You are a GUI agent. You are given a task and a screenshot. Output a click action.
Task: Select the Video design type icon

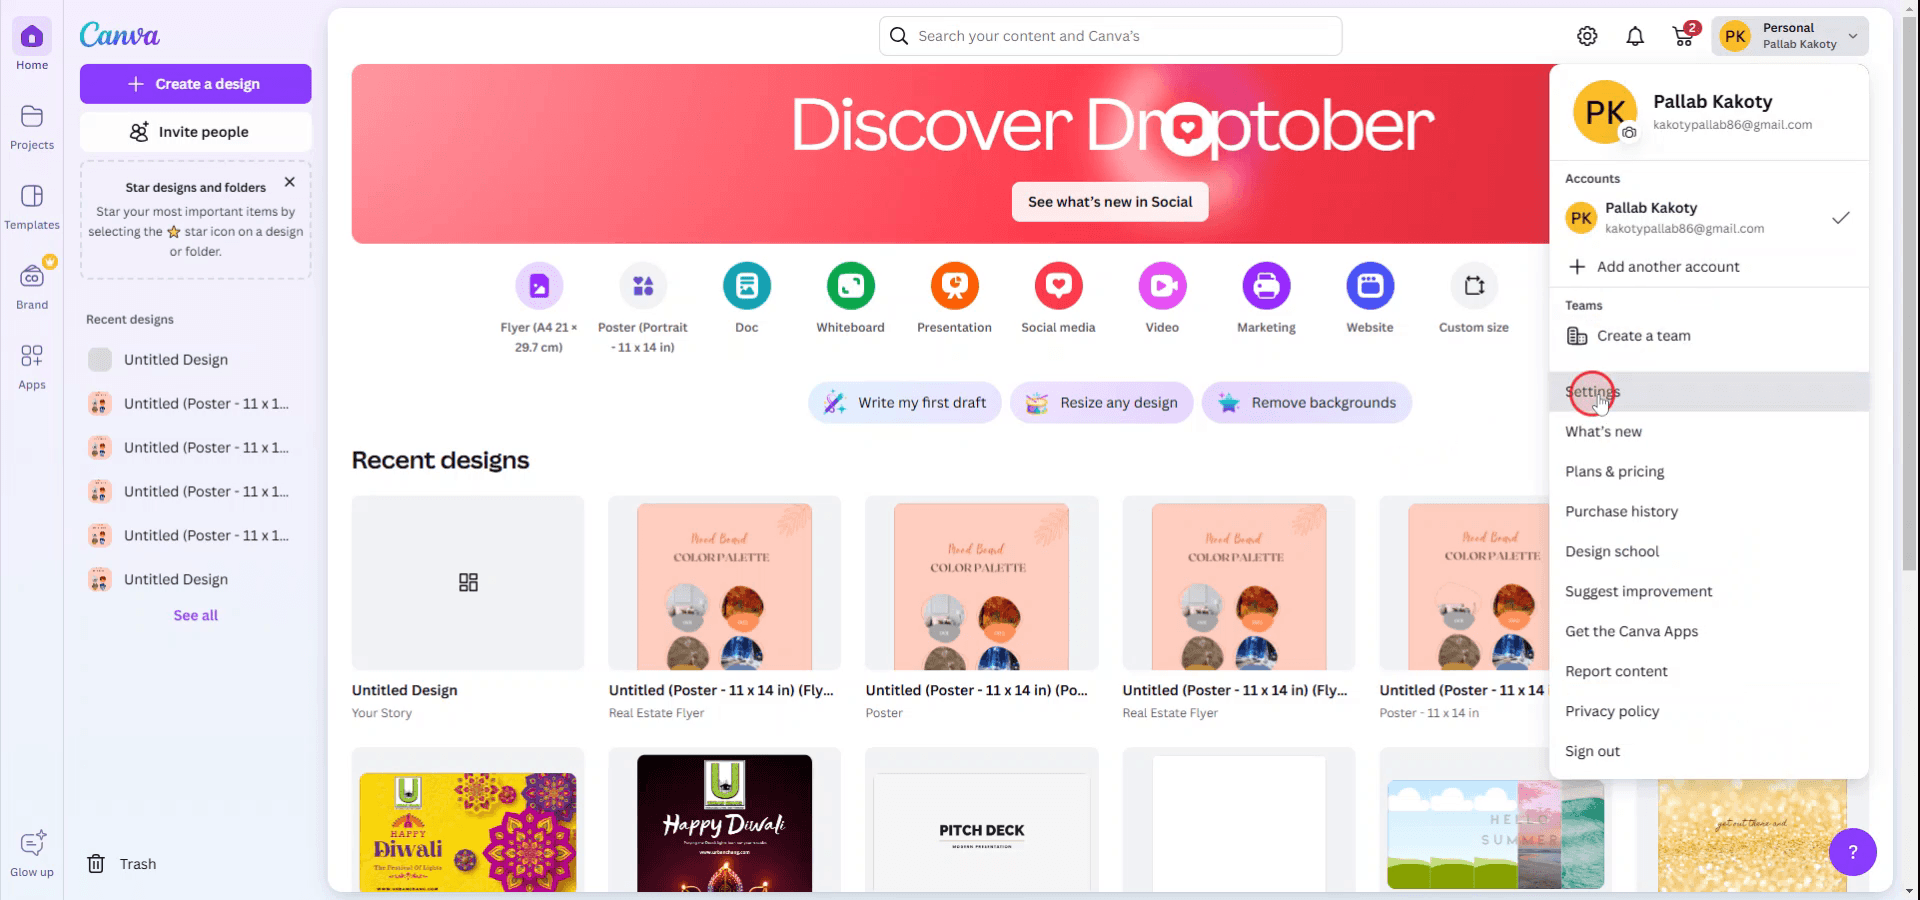click(x=1163, y=286)
